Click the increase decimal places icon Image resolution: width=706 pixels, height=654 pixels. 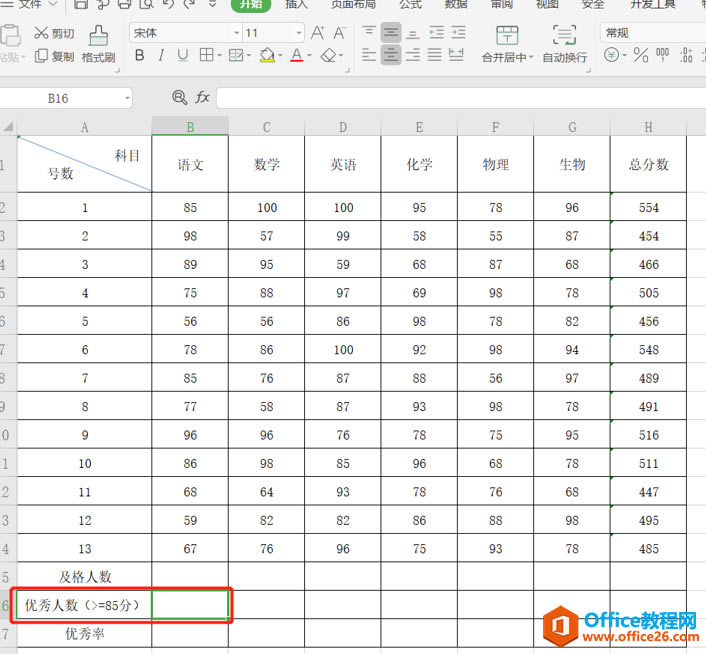pos(686,54)
